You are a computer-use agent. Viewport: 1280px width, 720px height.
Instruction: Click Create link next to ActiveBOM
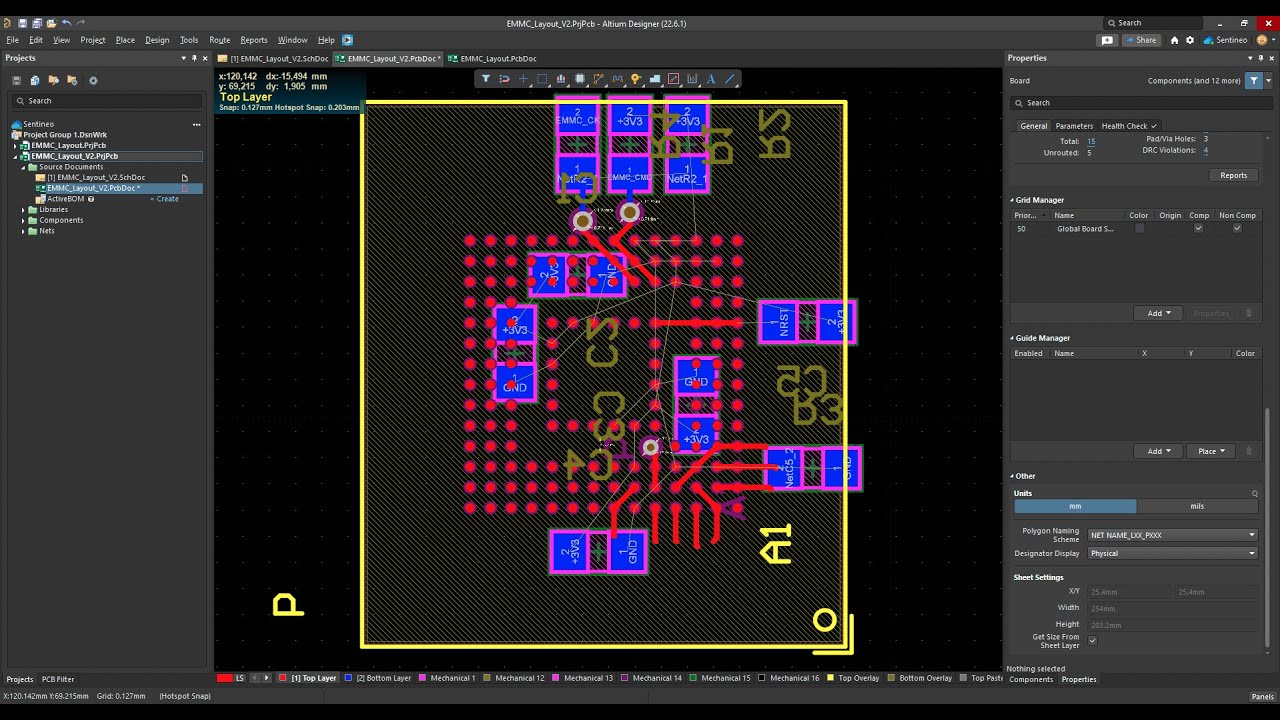[x=167, y=199]
